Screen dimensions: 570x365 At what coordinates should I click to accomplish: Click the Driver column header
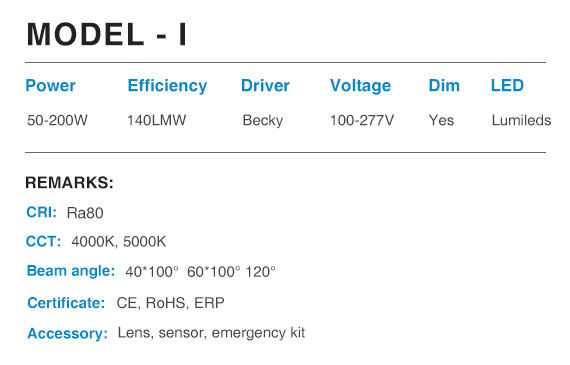click(265, 86)
